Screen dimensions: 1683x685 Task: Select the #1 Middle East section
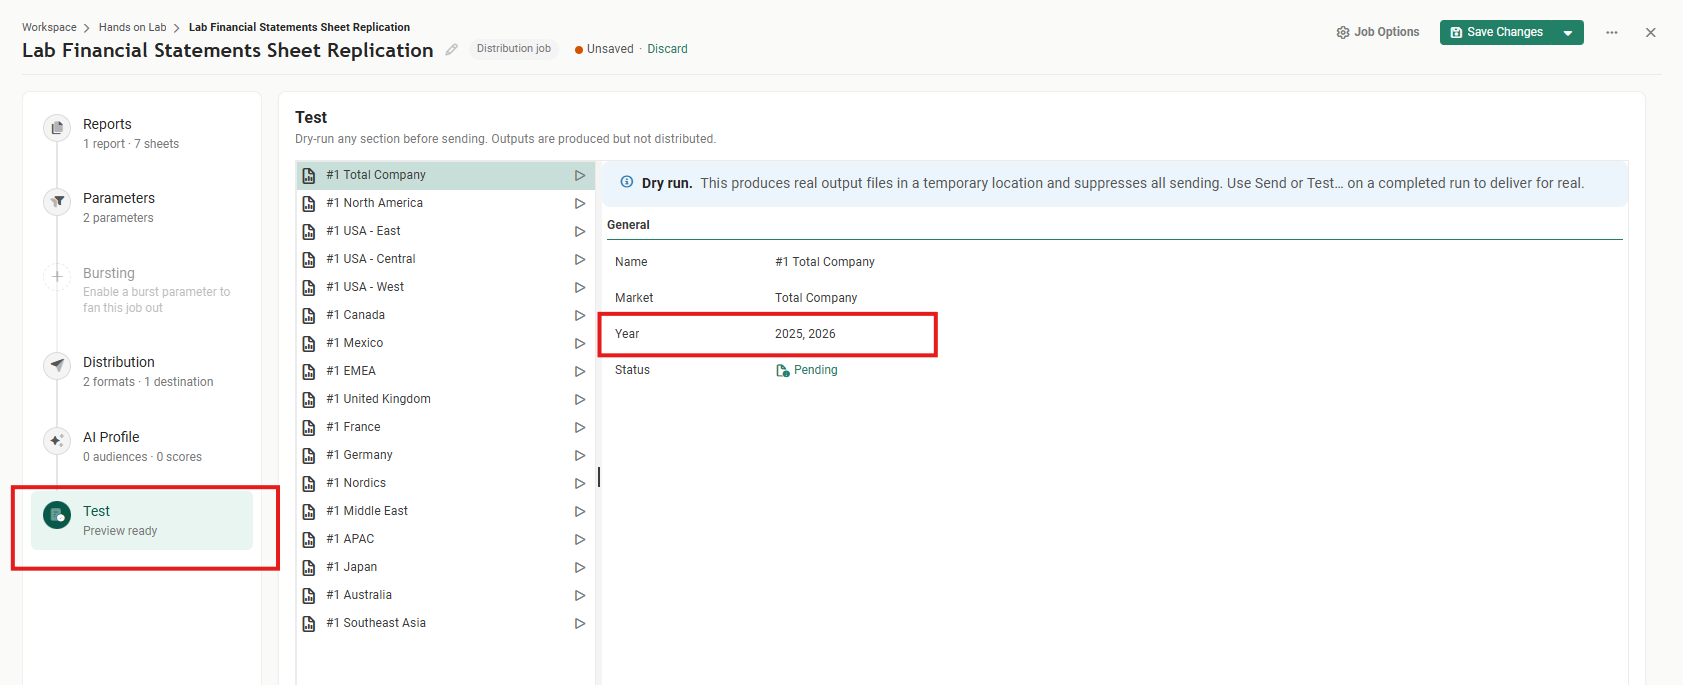click(x=446, y=511)
